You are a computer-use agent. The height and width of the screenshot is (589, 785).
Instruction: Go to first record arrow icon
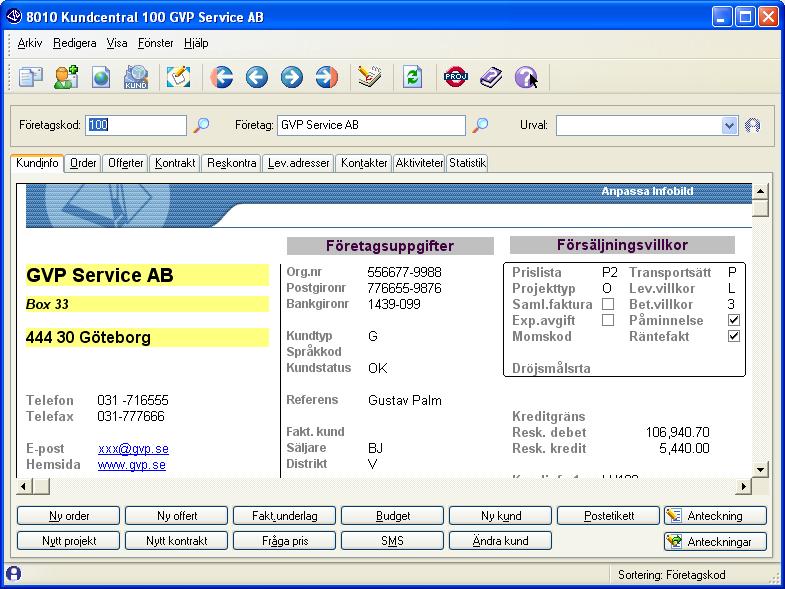coord(221,78)
